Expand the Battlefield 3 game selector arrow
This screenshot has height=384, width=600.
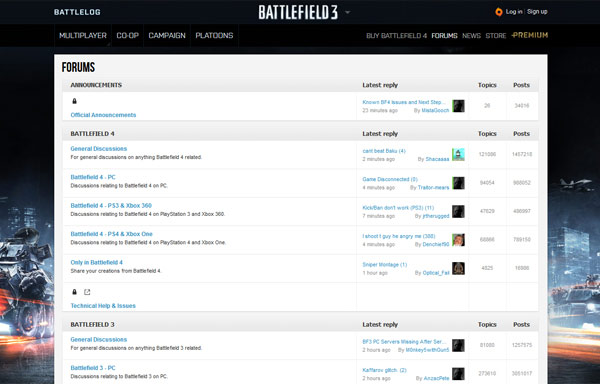pyautogui.click(x=347, y=12)
